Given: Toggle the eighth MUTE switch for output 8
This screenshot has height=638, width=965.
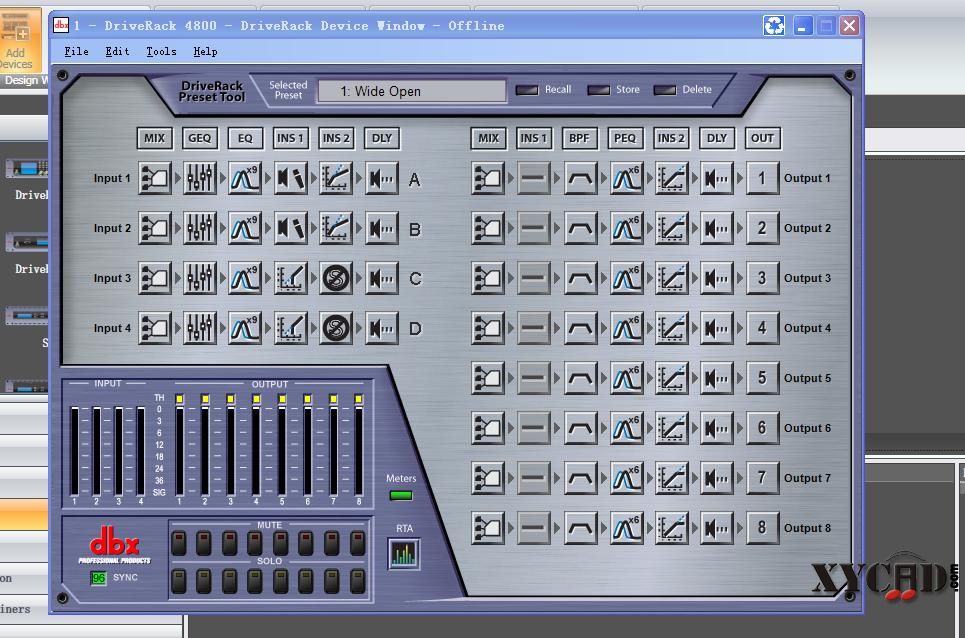Looking at the screenshot, I should pos(358,544).
